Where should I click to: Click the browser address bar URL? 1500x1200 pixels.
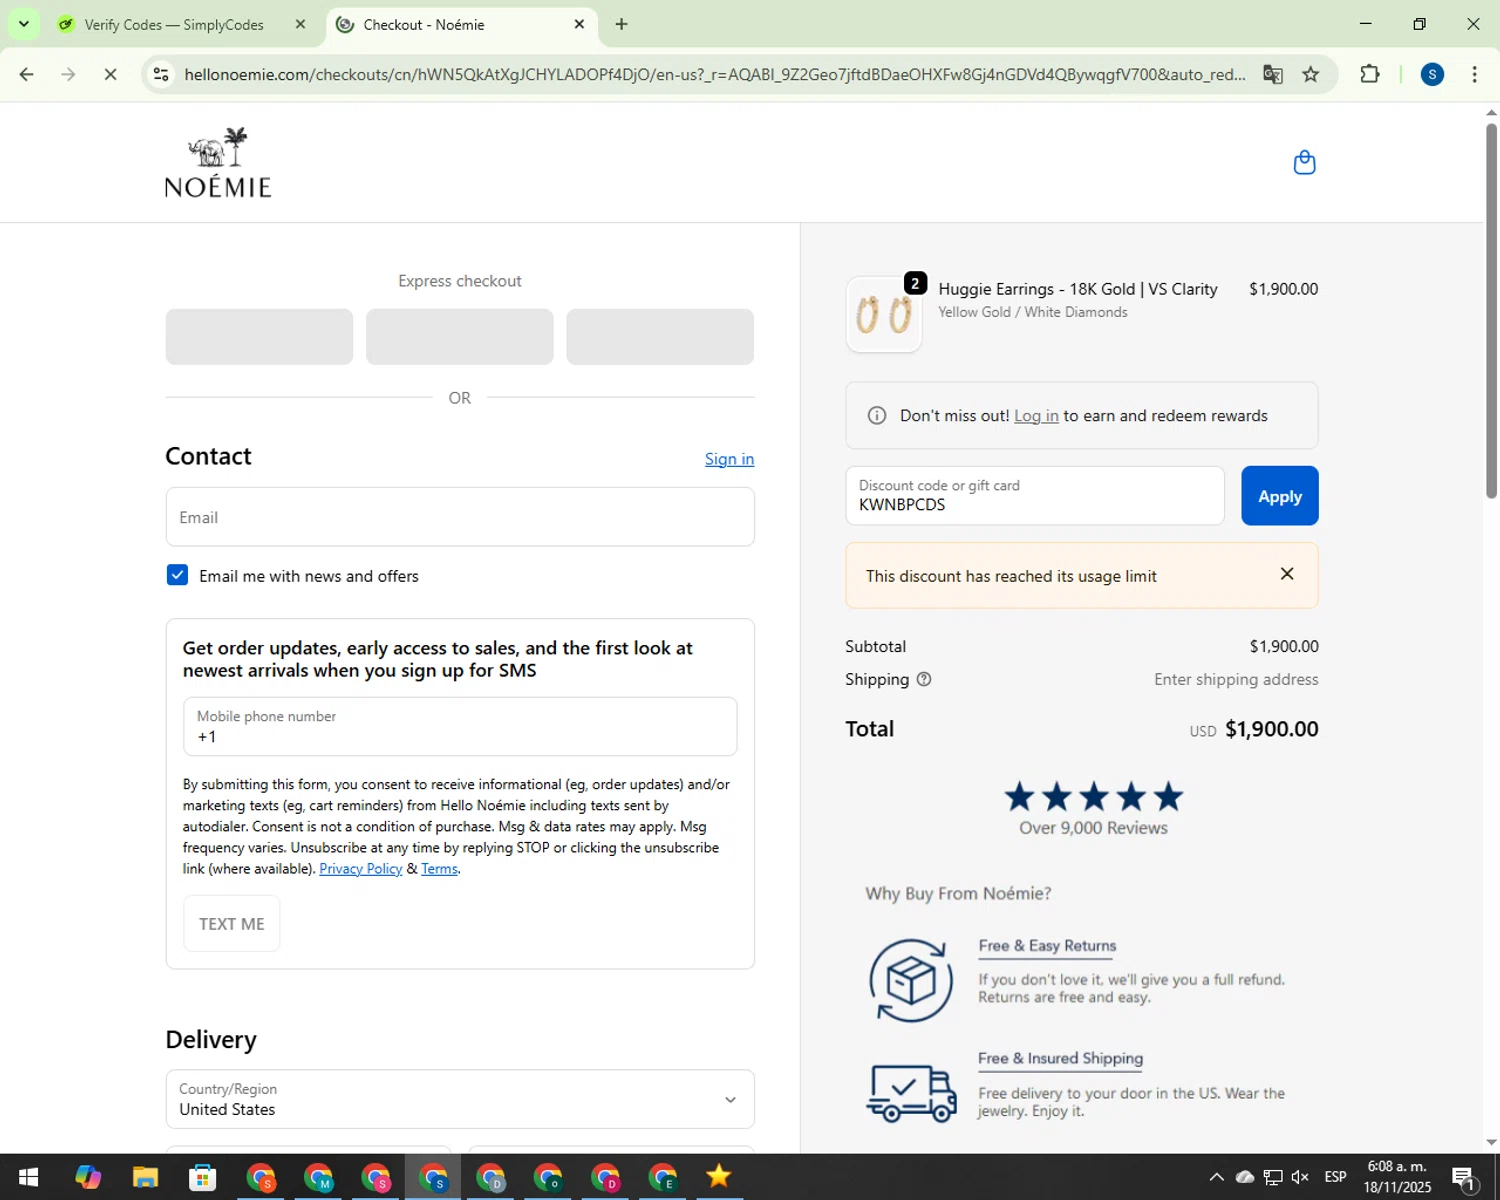715,74
